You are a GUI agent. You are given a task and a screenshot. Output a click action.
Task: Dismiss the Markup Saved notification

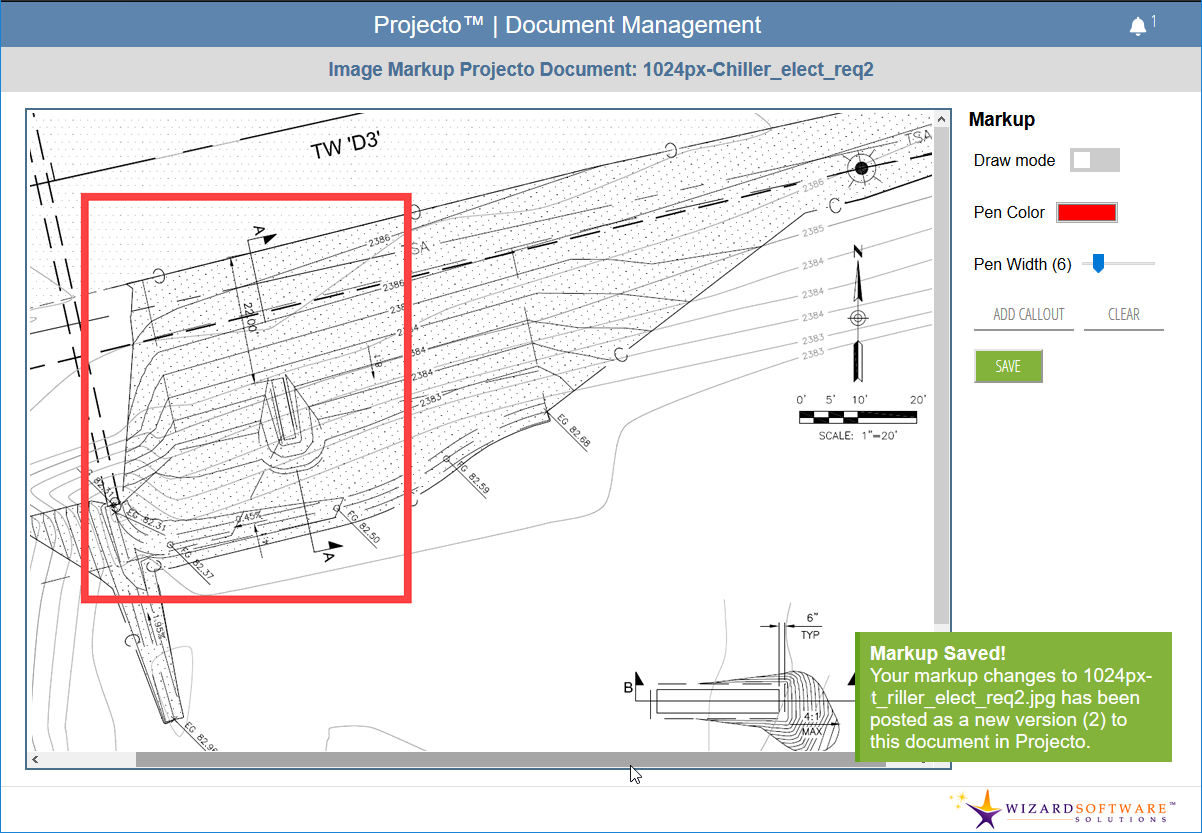click(1013, 697)
